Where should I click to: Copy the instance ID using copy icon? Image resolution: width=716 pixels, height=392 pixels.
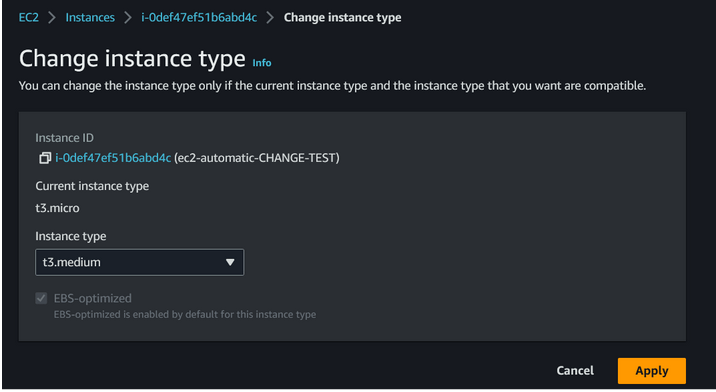[x=44, y=158]
